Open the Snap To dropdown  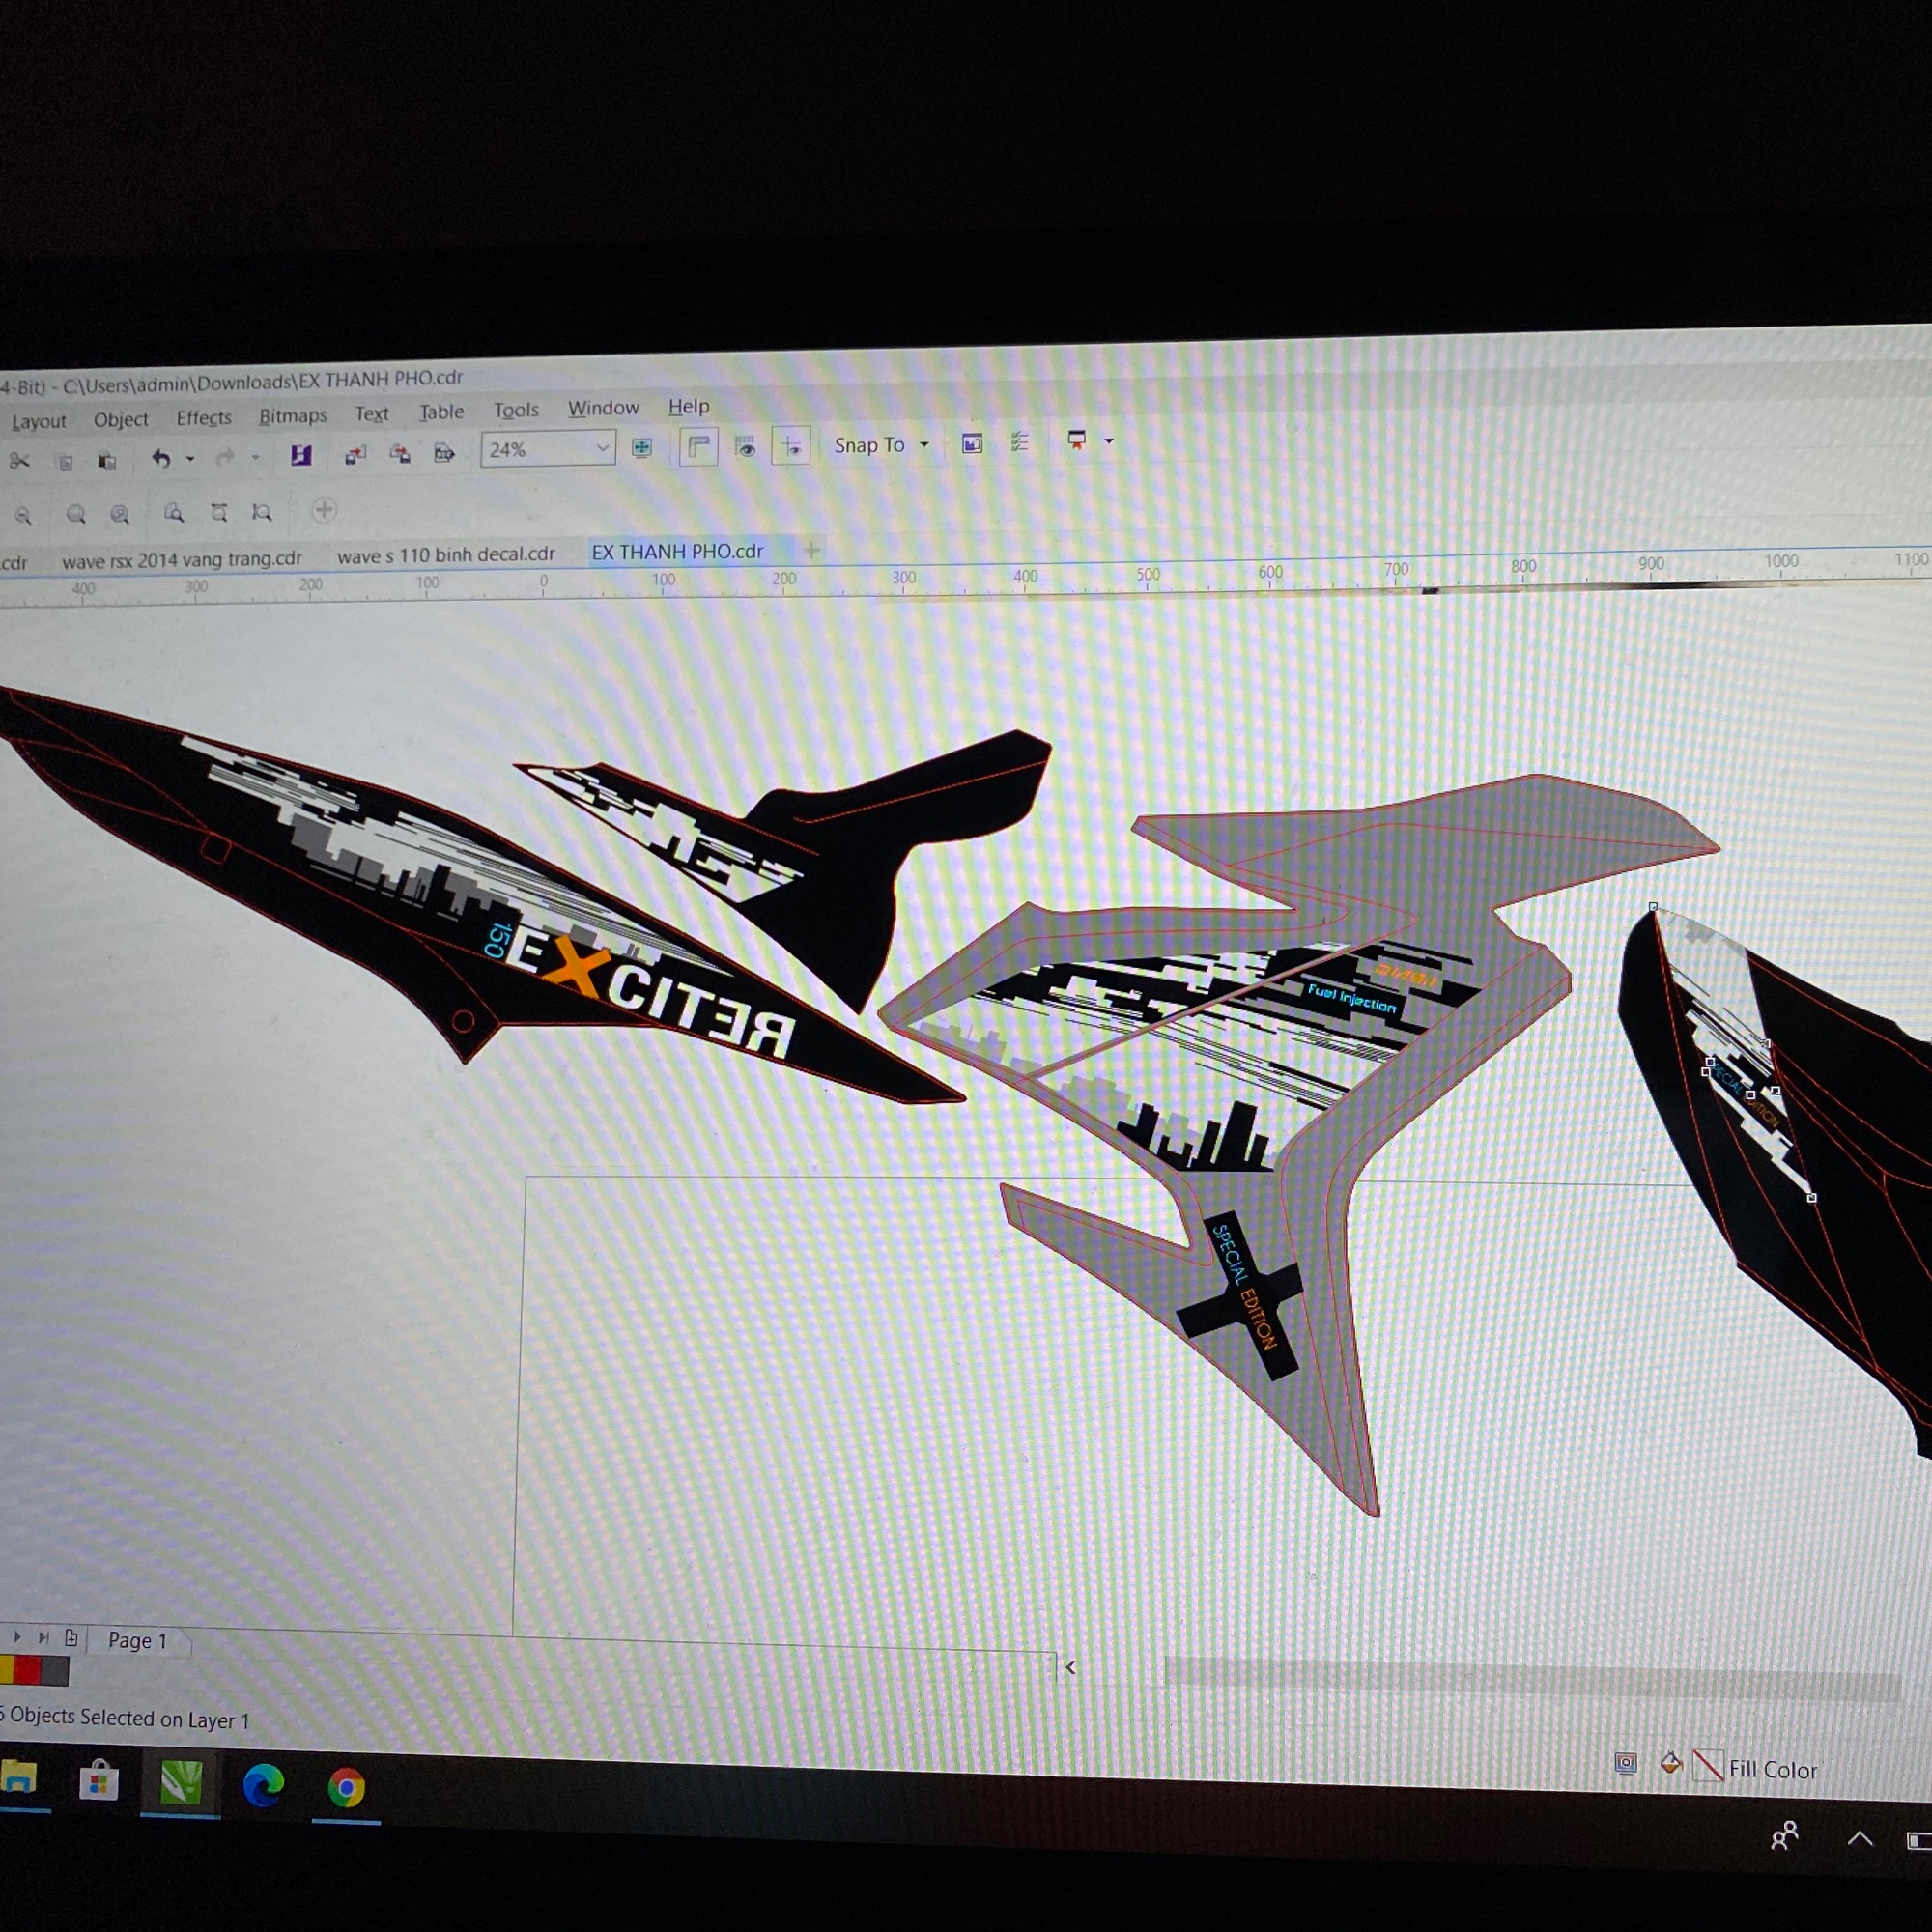[881, 444]
